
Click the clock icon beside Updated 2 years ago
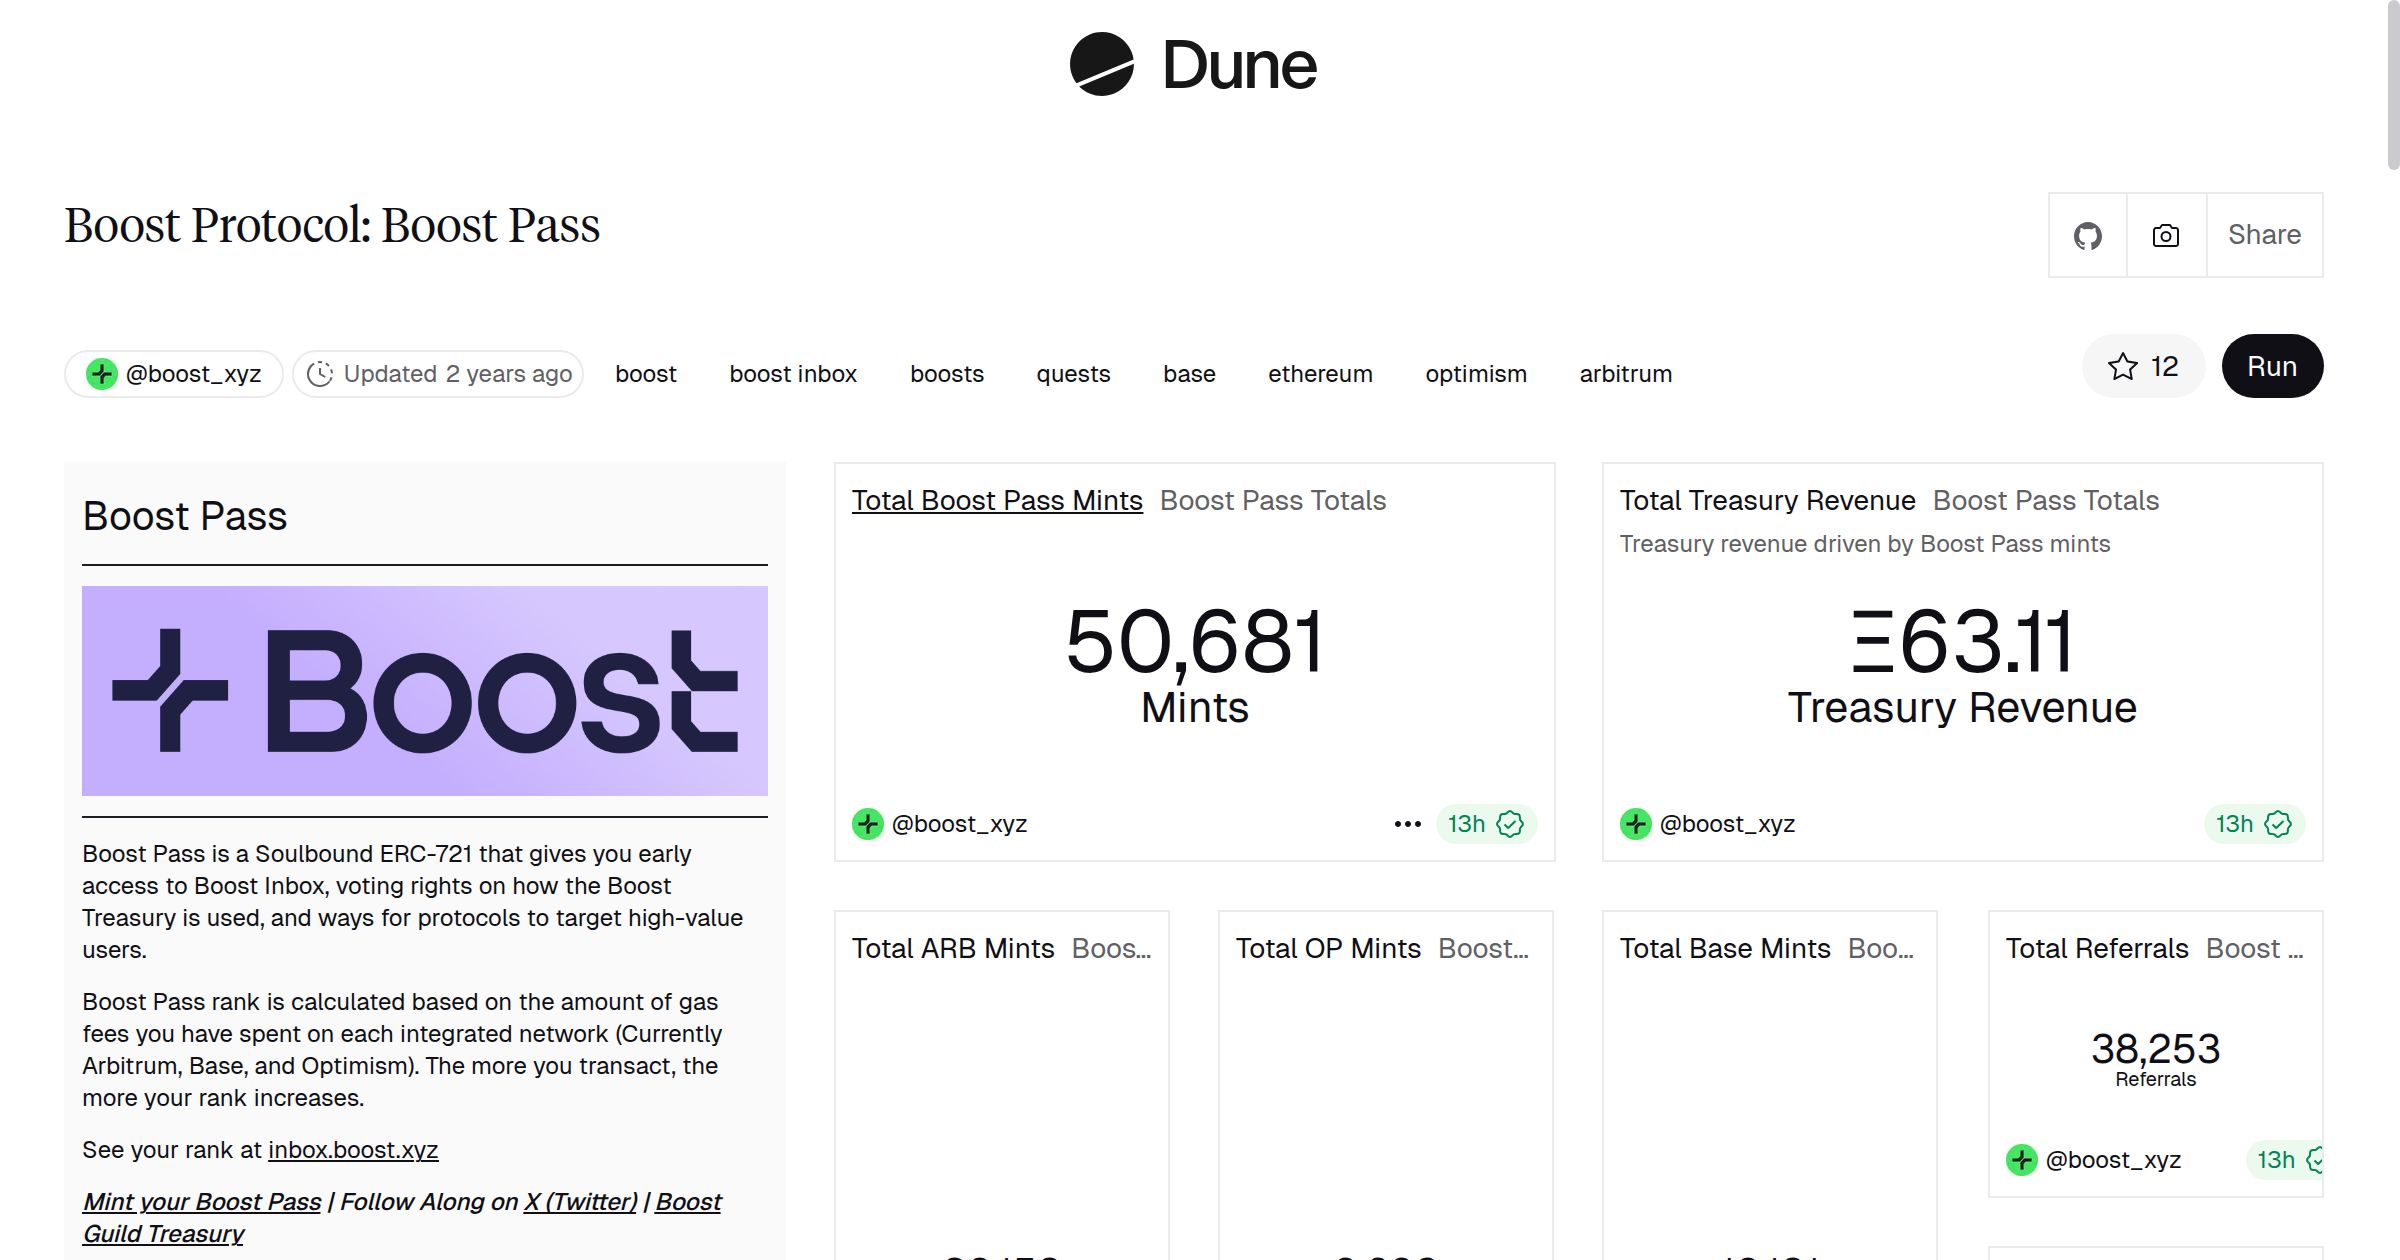[318, 373]
